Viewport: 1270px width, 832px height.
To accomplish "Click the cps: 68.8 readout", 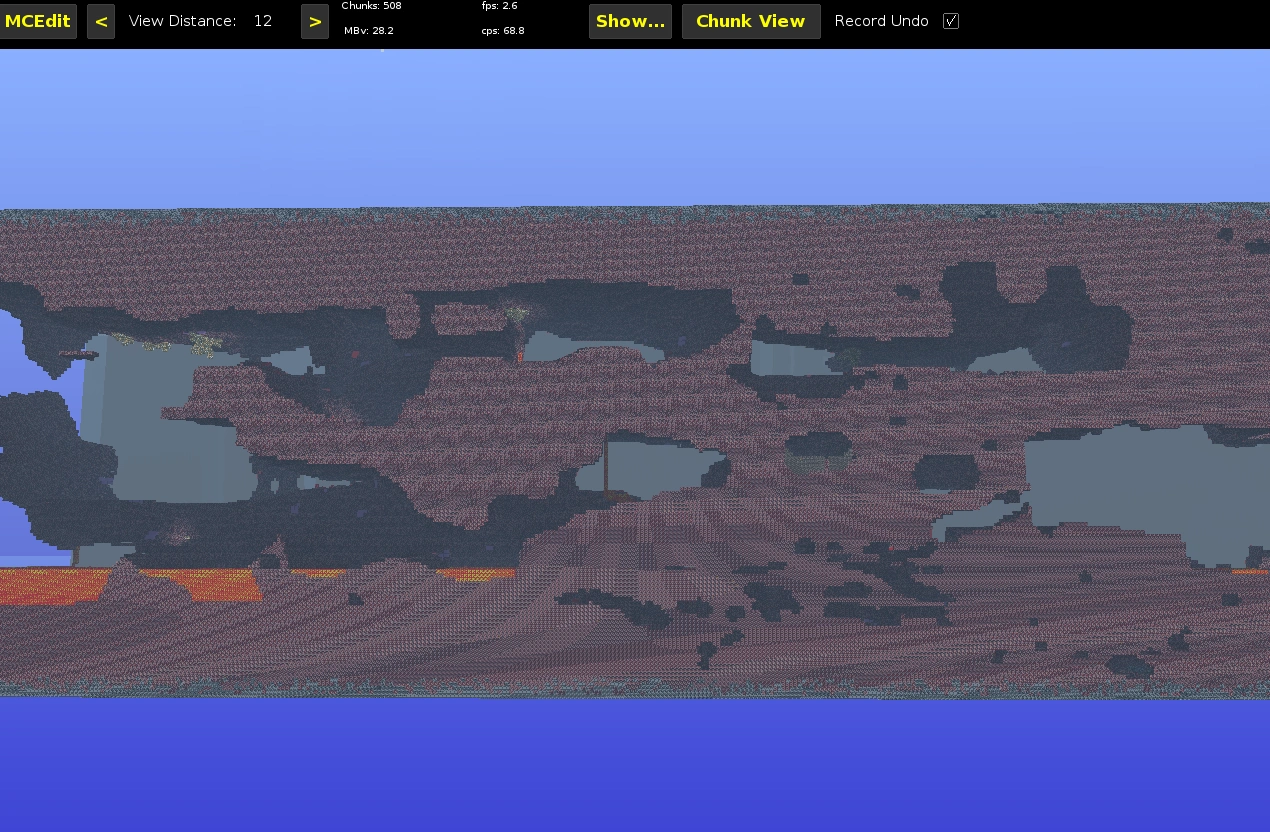I will (503, 31).
